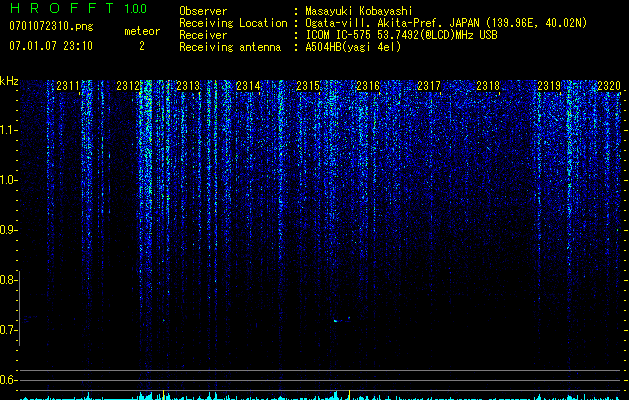Click the Receiver label
Screen dimensions: 629x400
click(x=203, y=35)
